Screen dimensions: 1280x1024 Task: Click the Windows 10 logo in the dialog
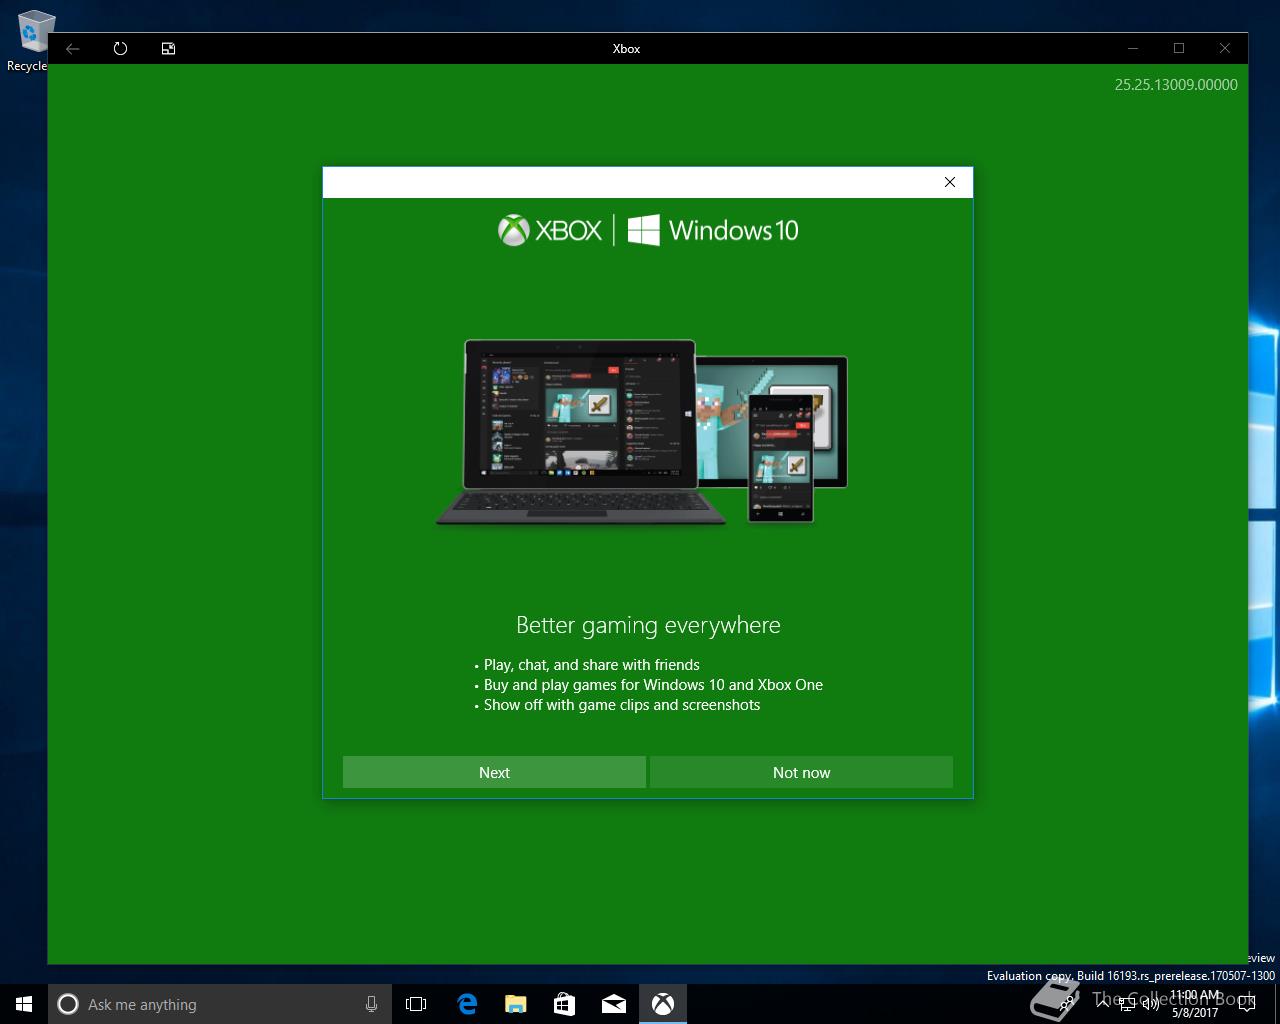[713, 230]
